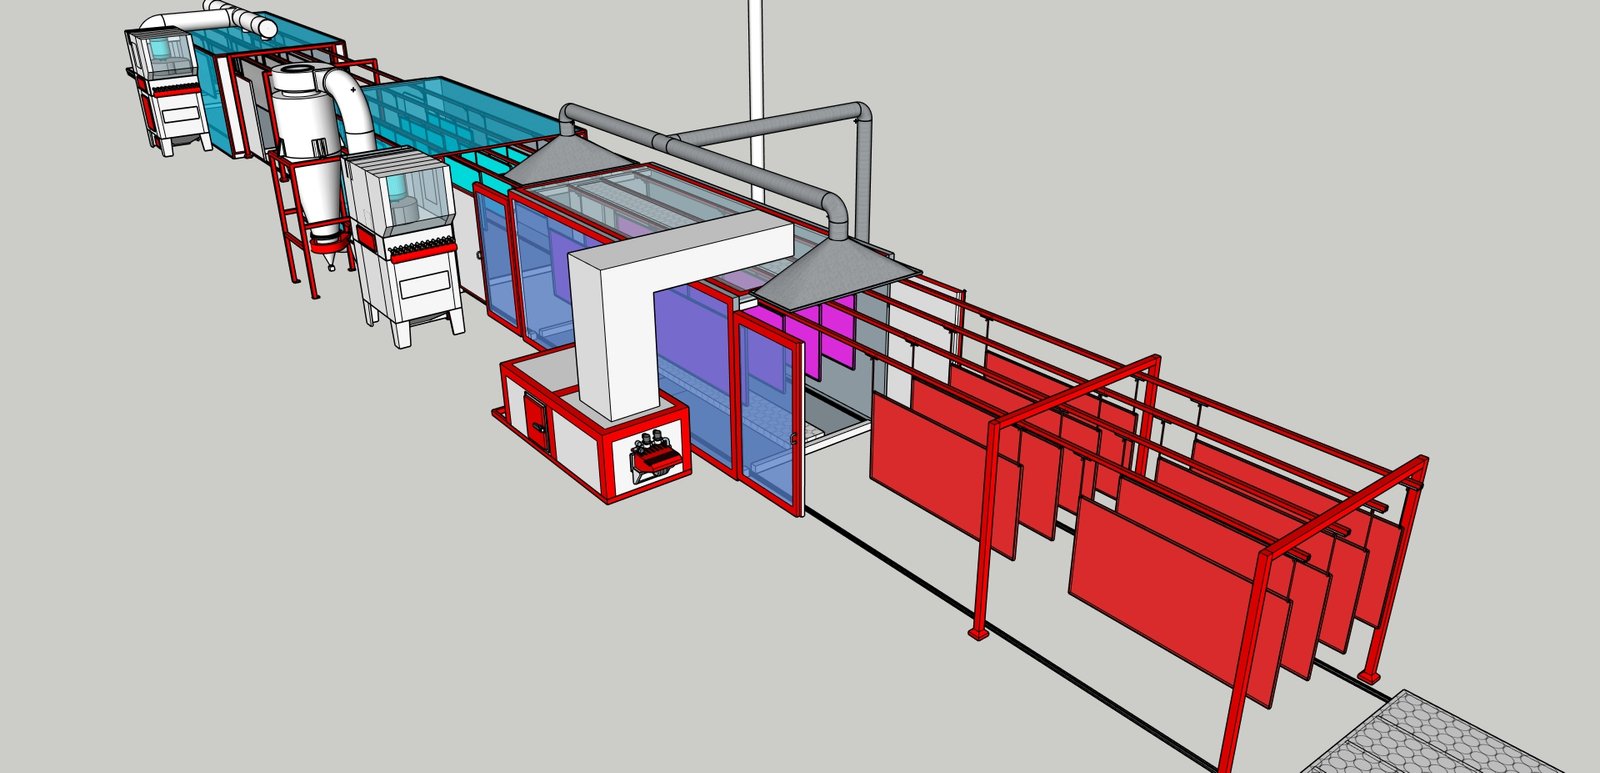Select the open blue glass oven door

[x=768, y=410]
